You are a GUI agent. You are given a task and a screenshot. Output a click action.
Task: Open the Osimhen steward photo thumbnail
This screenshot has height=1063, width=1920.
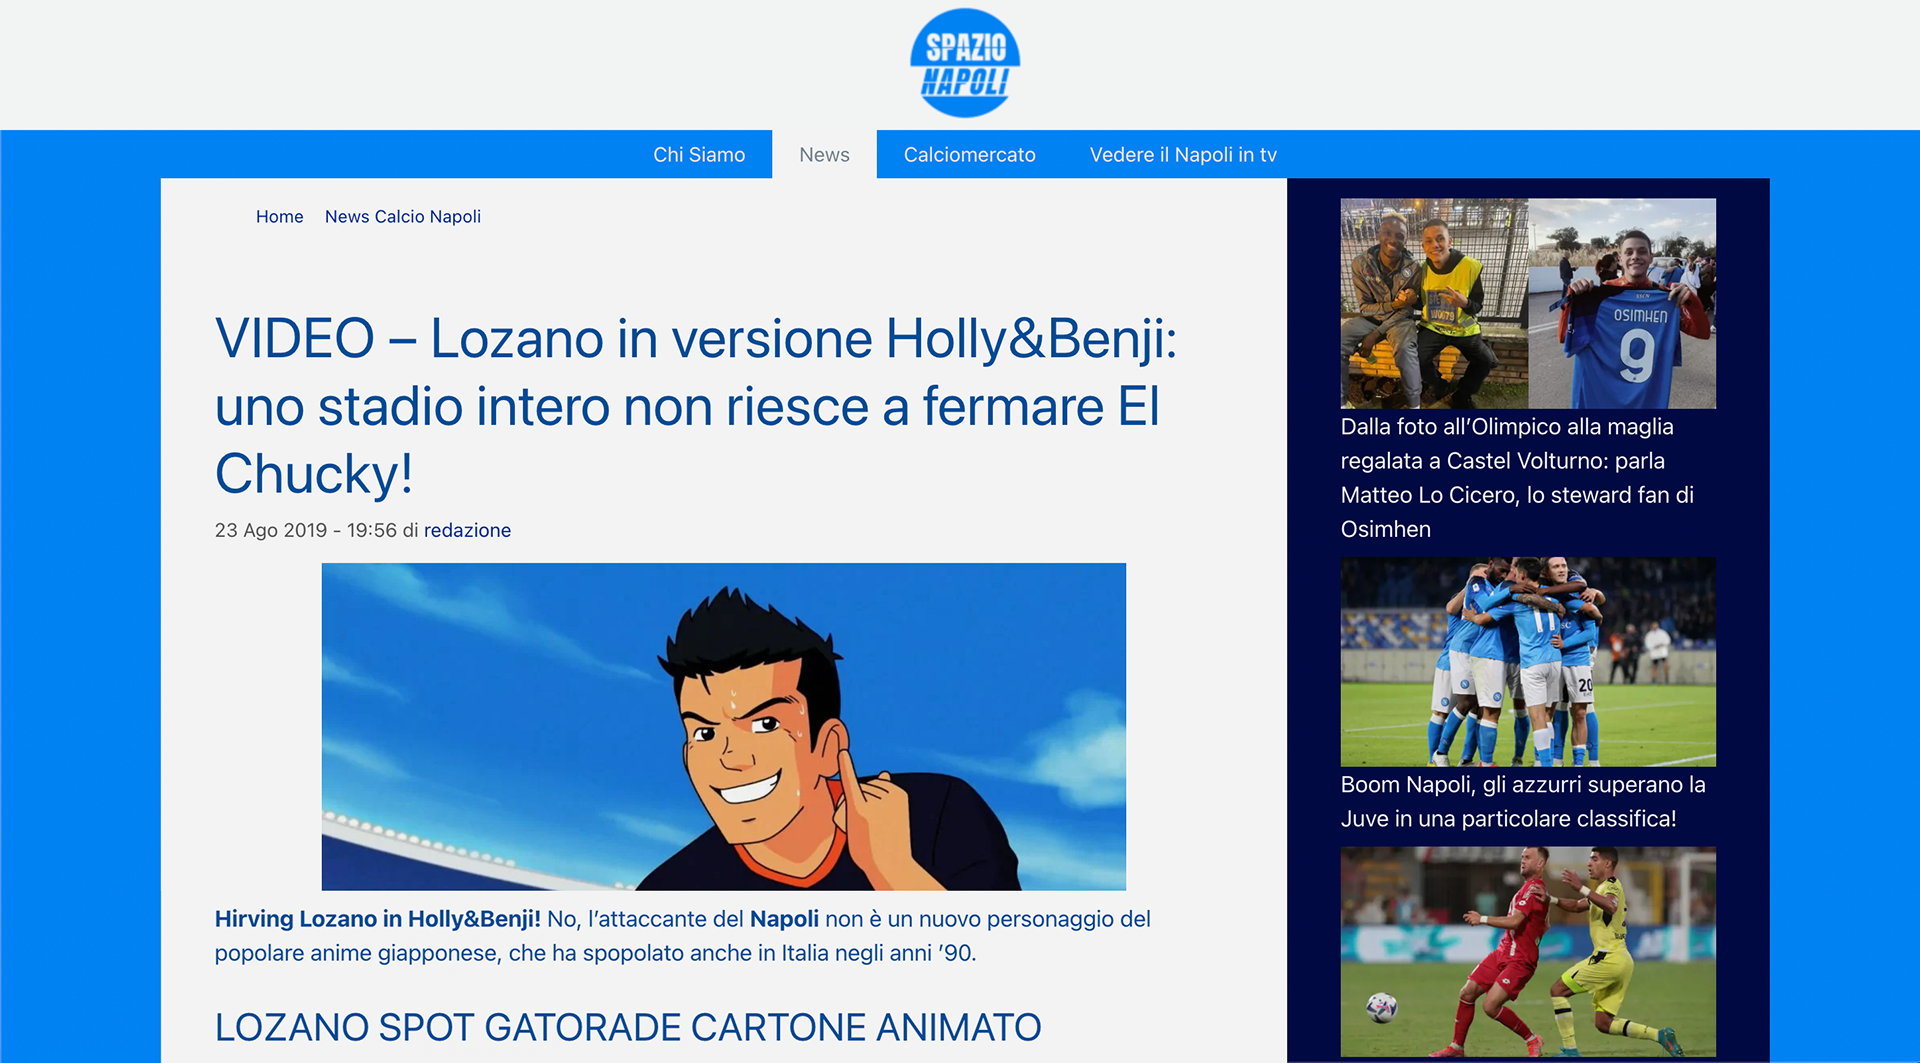click(x=1528, y=303)
